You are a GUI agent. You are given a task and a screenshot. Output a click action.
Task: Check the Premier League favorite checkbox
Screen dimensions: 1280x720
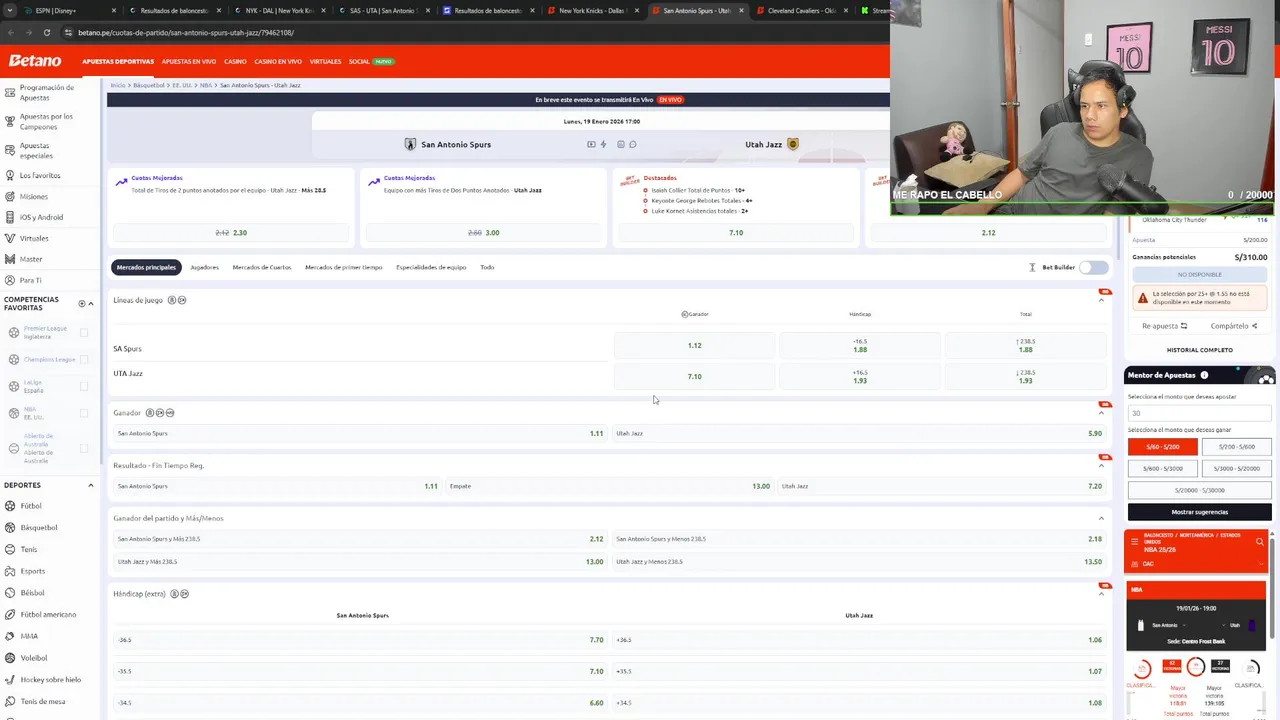[83, 332]
